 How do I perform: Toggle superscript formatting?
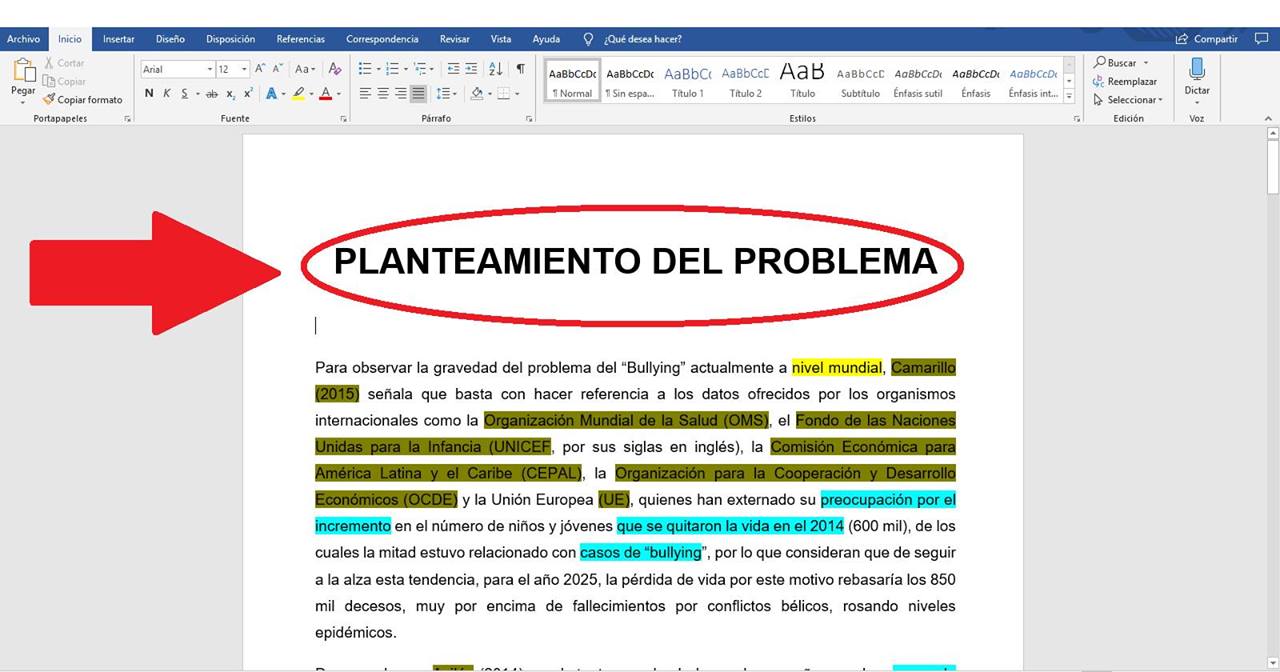tap(247, 93)
